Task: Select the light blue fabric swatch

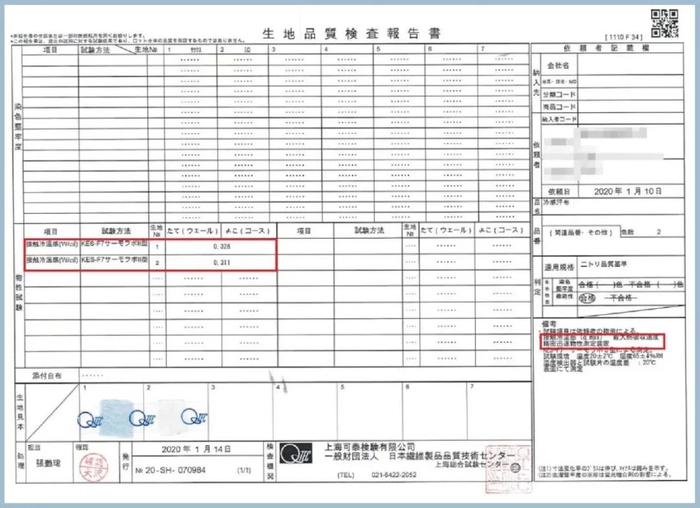Action: point(117,418)
